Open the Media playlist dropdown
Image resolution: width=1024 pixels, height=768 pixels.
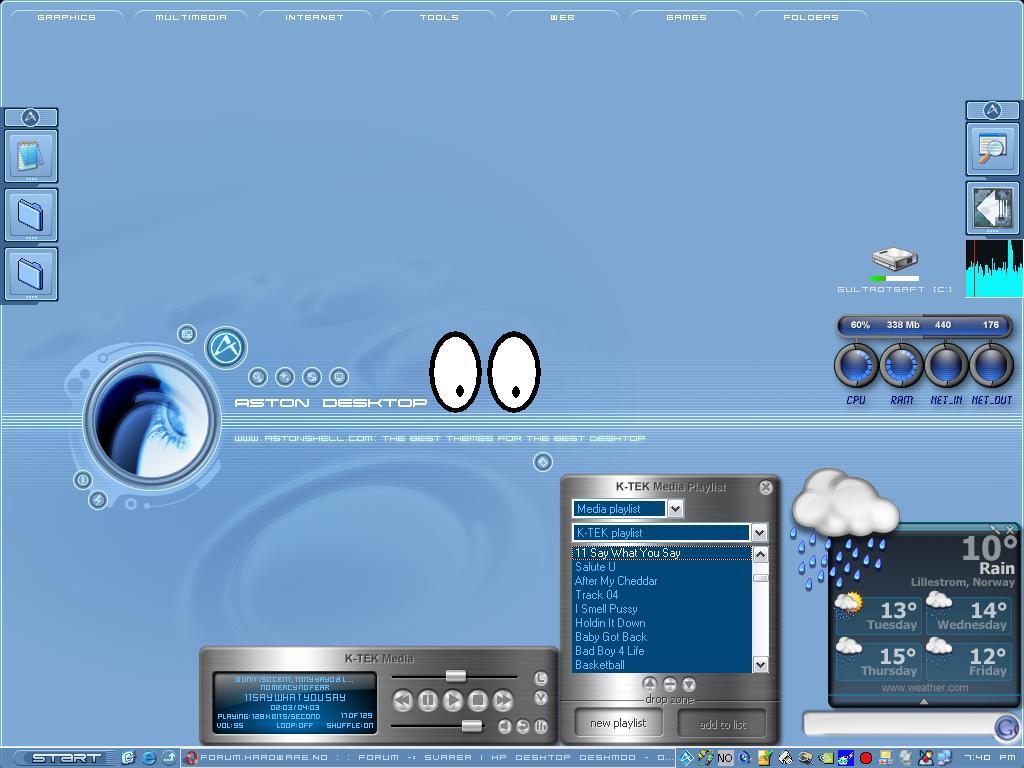point(675,509)
